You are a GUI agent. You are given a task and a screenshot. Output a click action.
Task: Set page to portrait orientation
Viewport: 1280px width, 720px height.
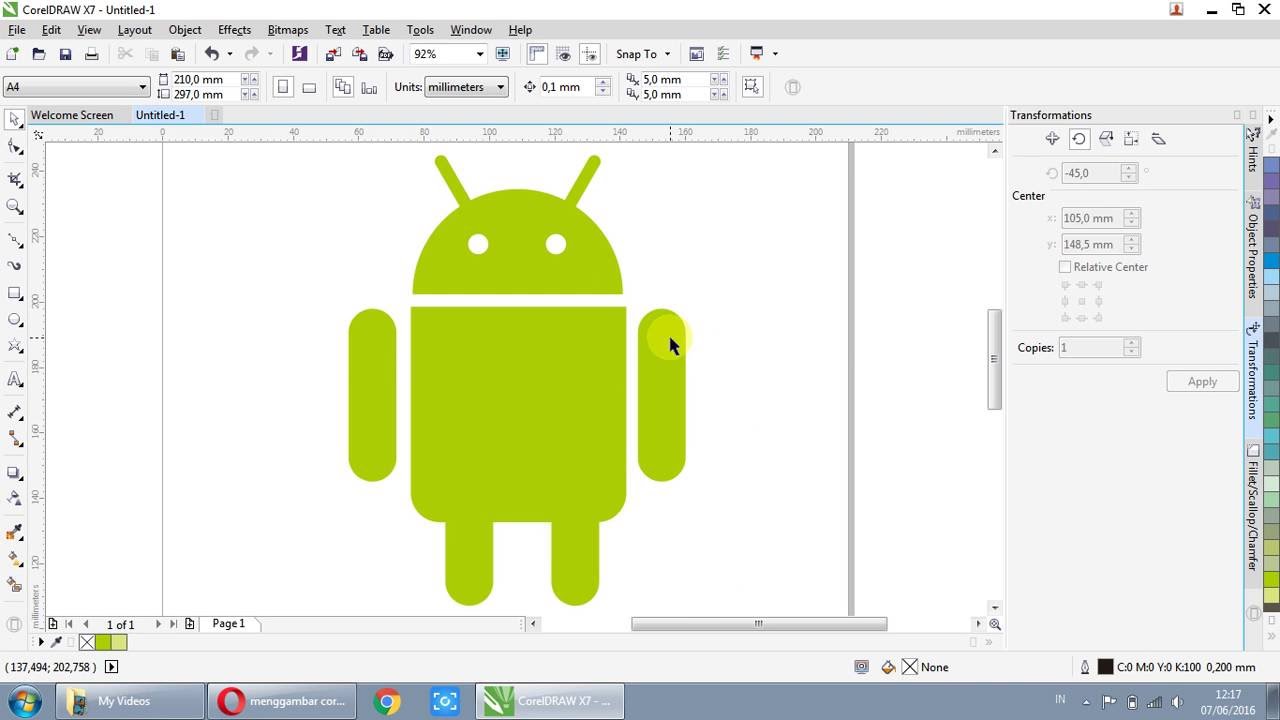283,87
